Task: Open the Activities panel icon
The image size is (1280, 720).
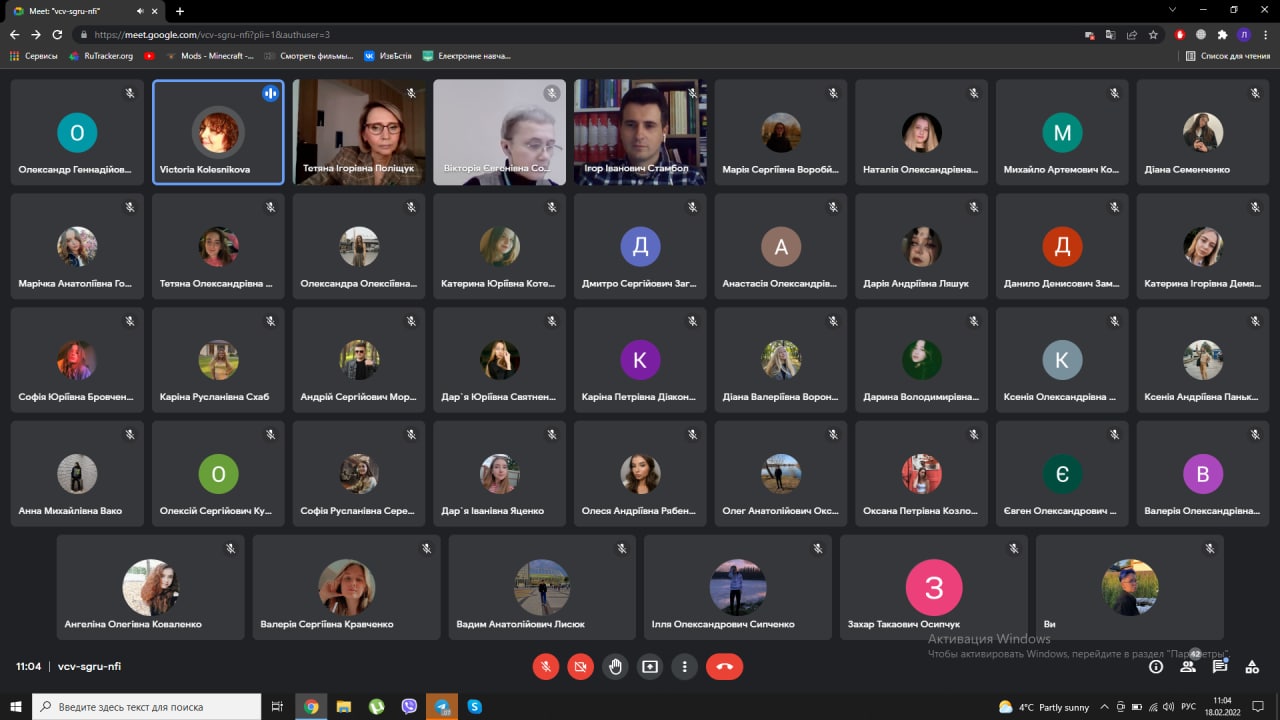Action: (1252, 666)
